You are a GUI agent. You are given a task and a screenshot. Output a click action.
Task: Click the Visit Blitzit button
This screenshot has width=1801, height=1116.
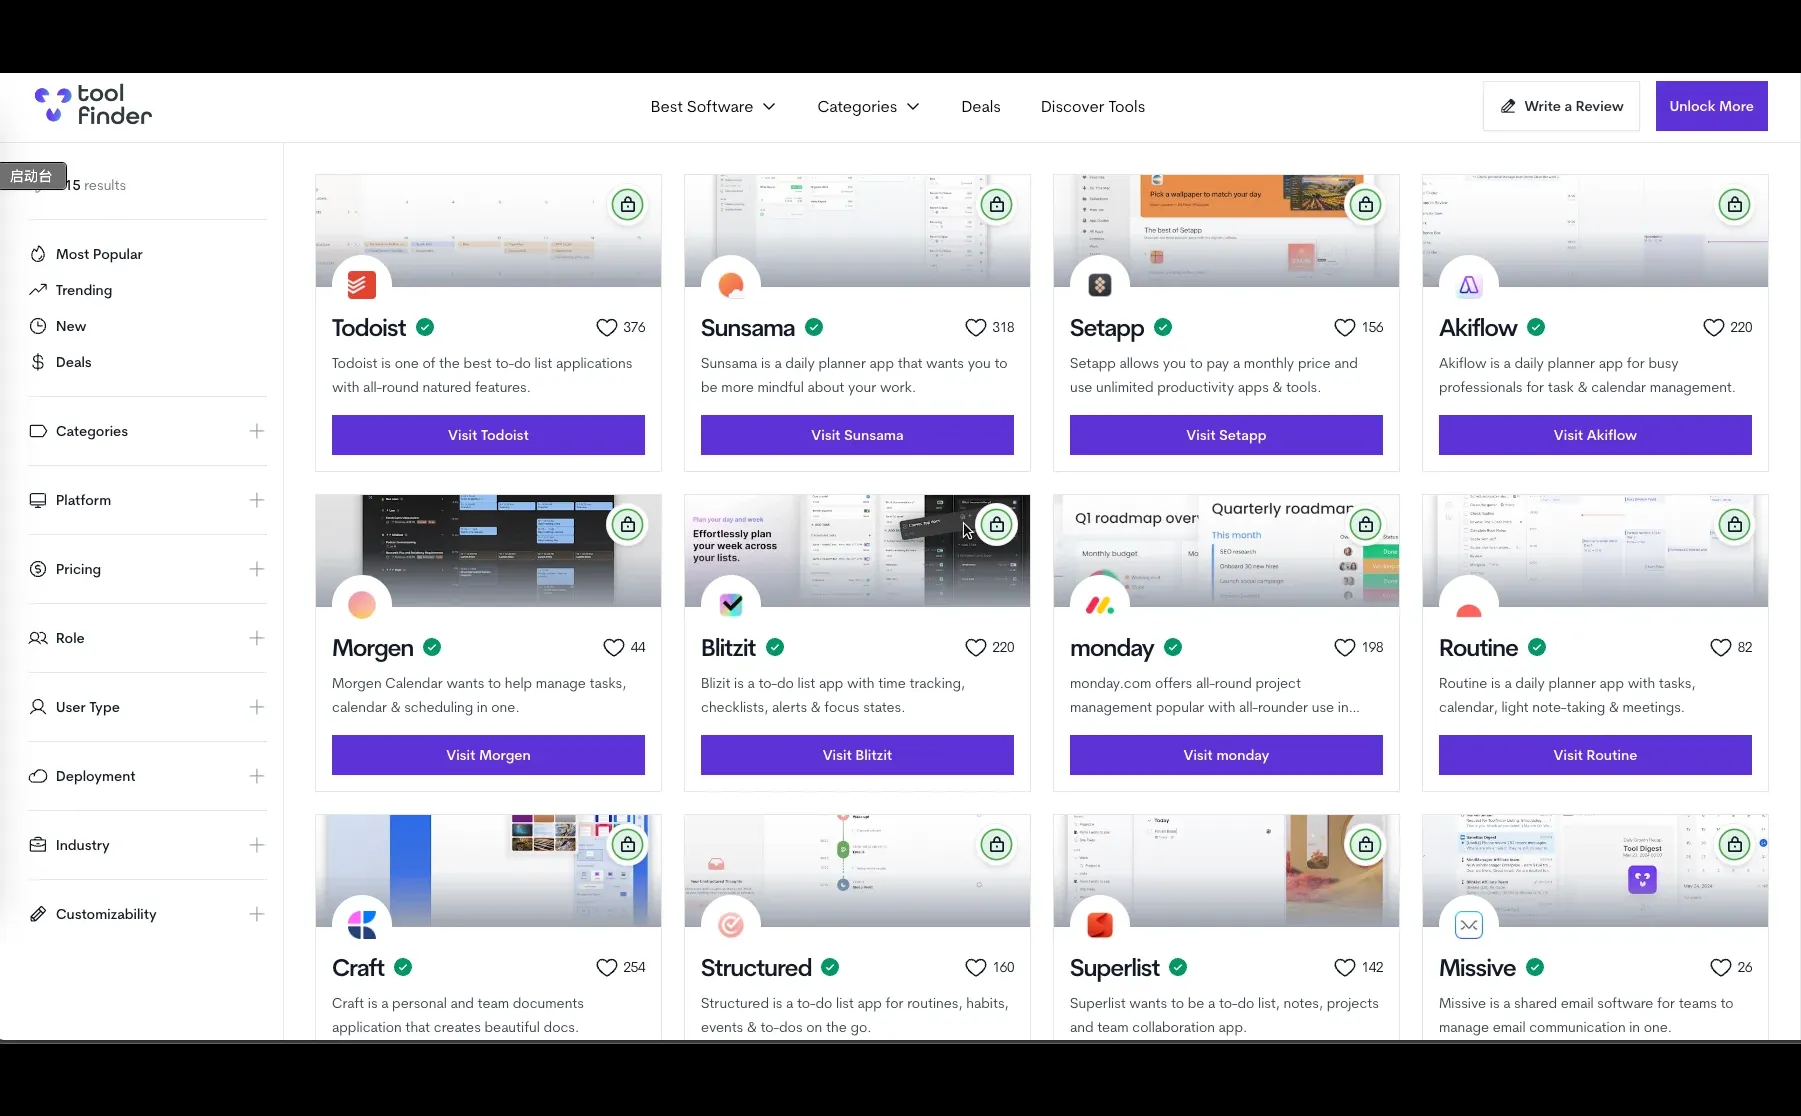[x=857, y=755]
